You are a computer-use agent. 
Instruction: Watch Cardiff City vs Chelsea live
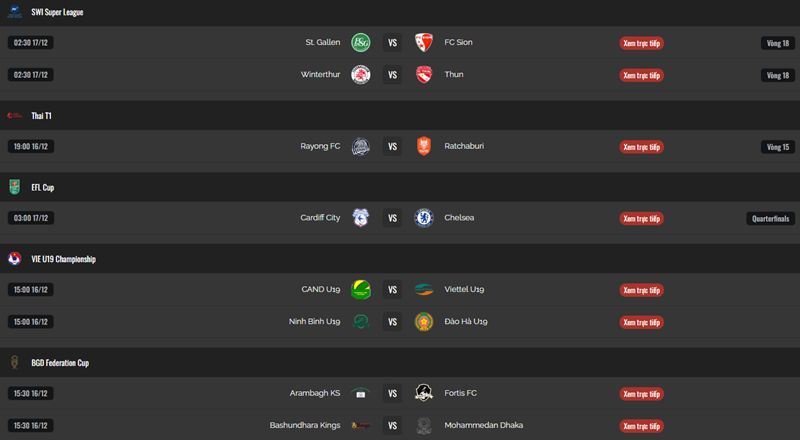pyautogui.click(x=642, y=219)
